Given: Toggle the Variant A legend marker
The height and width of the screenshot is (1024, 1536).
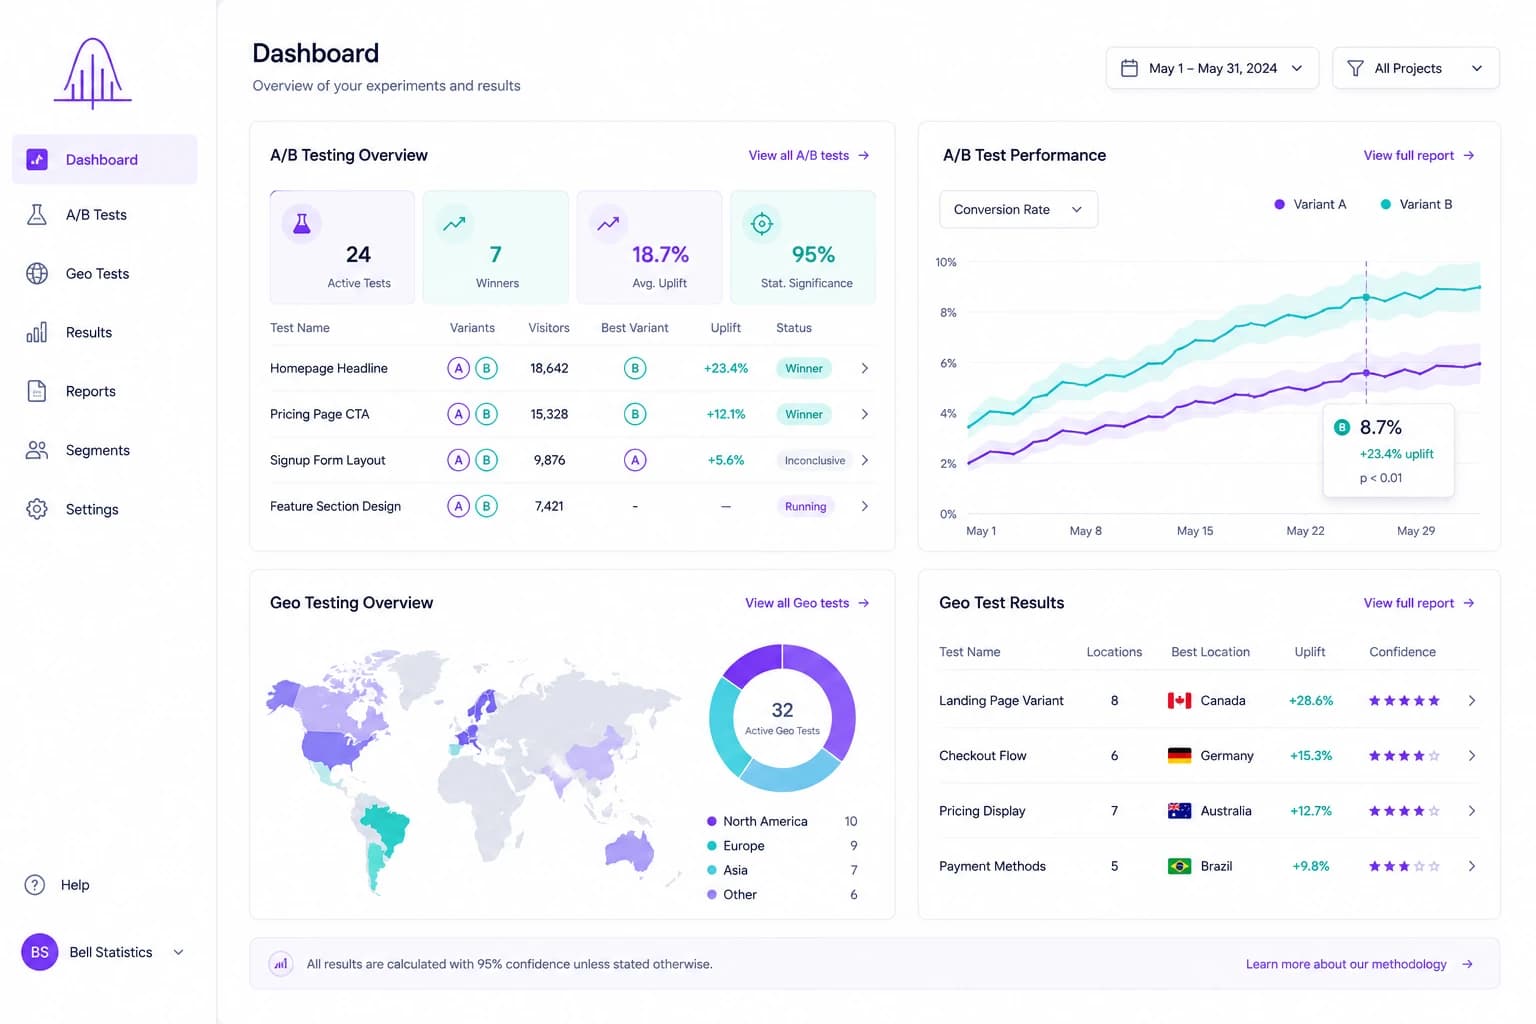Looking at the screenshot, I should (1279, 204).
